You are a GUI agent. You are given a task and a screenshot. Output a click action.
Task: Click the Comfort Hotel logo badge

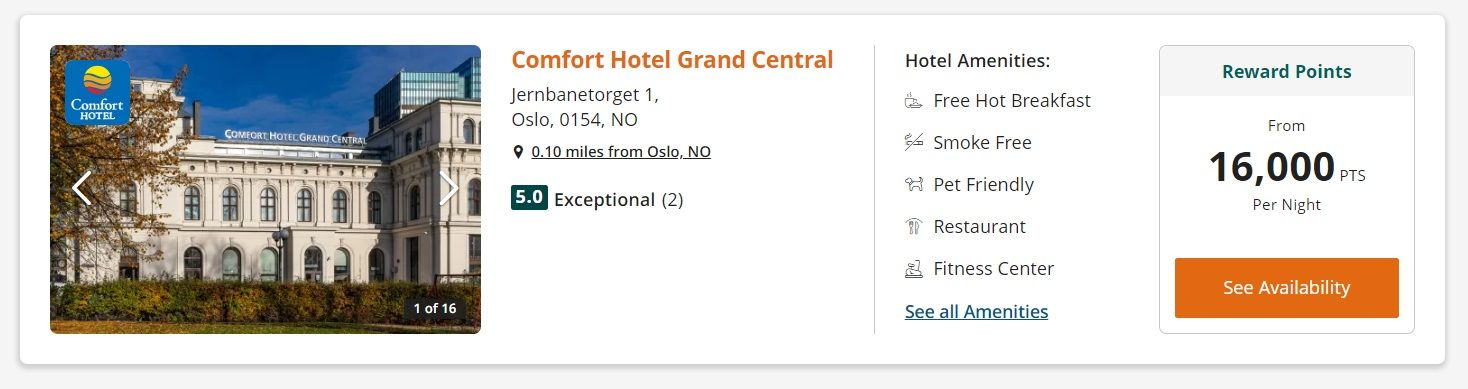pyautogui.click(x=97, y=92)
